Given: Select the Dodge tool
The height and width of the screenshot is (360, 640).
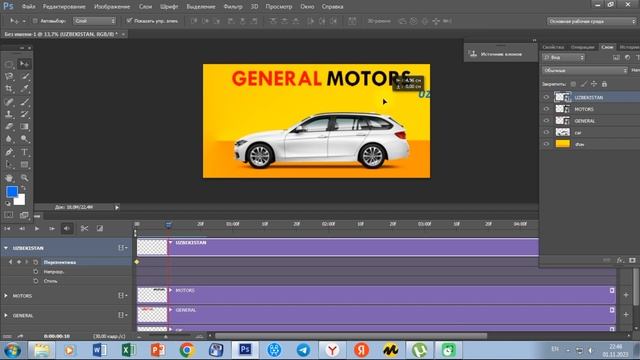Looking at the screenshot, I should click(24, 139).
